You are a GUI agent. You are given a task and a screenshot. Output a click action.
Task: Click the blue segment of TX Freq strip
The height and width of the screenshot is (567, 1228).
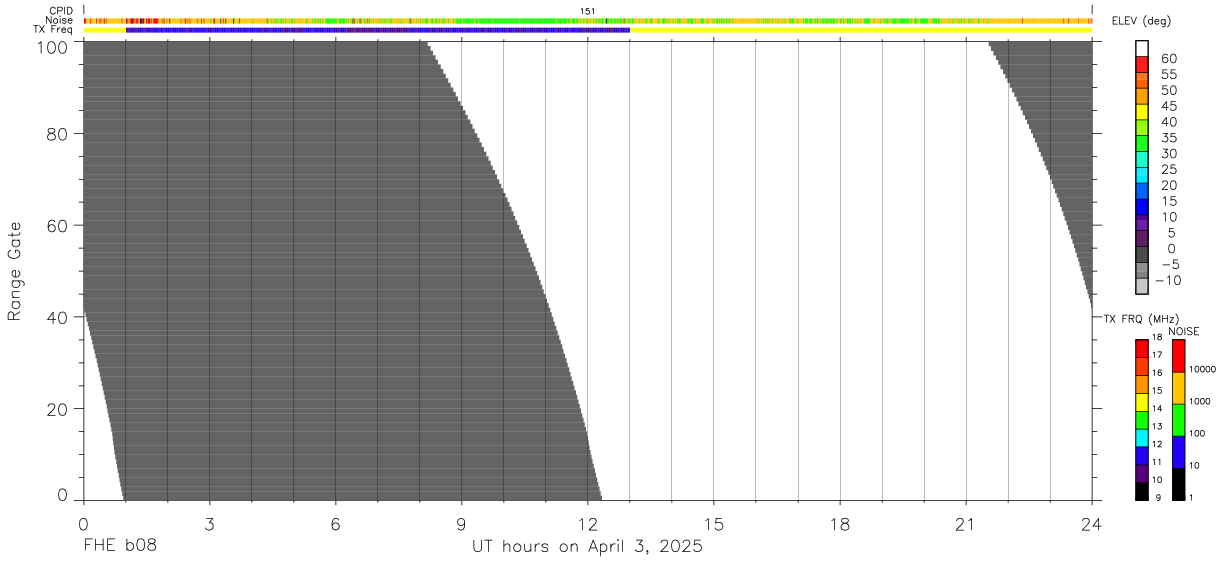point(377,30)
